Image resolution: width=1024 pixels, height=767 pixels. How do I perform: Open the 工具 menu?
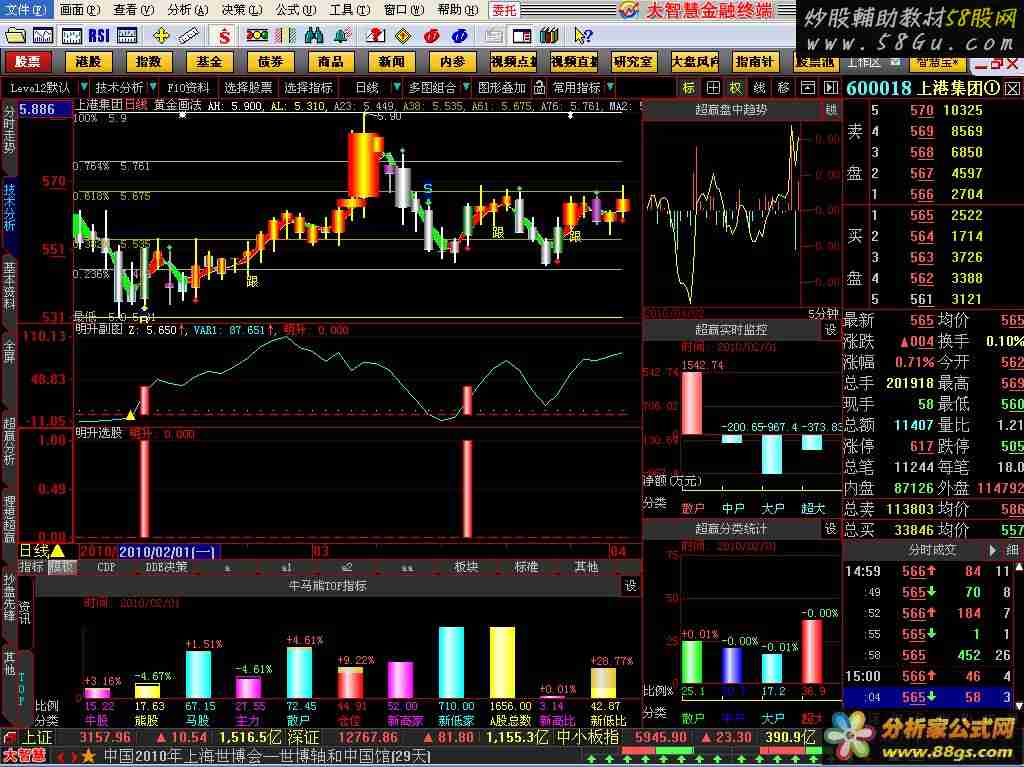click(x=349, y=10)
